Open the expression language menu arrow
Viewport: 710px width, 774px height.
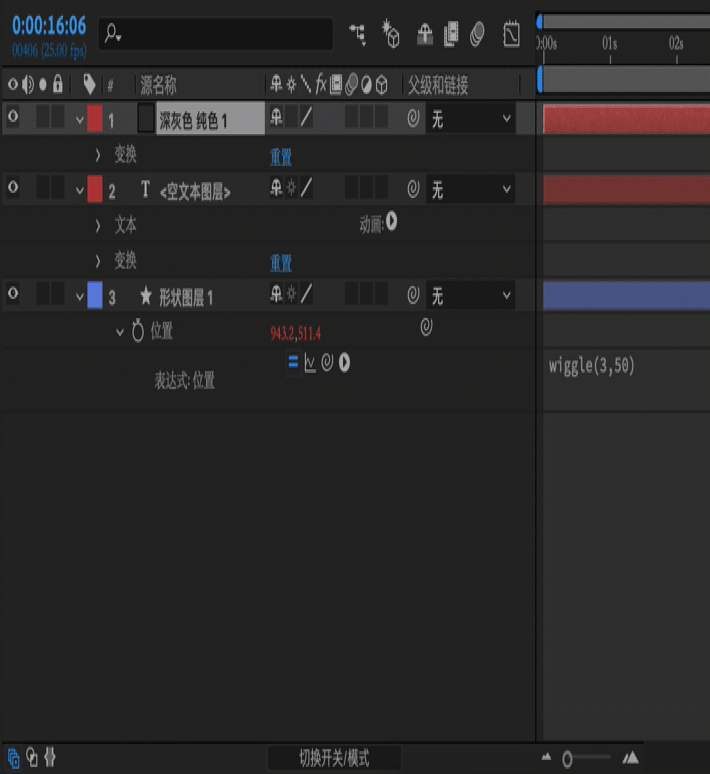click(x=344, y=363)
